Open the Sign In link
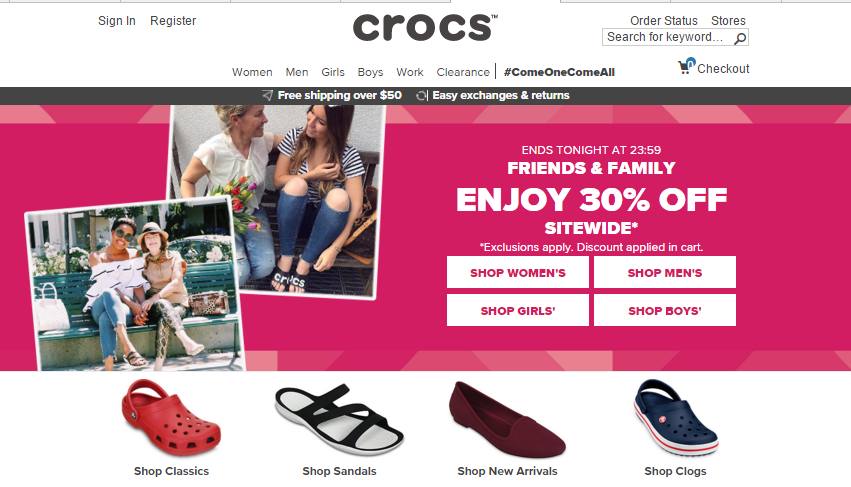 pyautogui.click(x=117, y=21)
